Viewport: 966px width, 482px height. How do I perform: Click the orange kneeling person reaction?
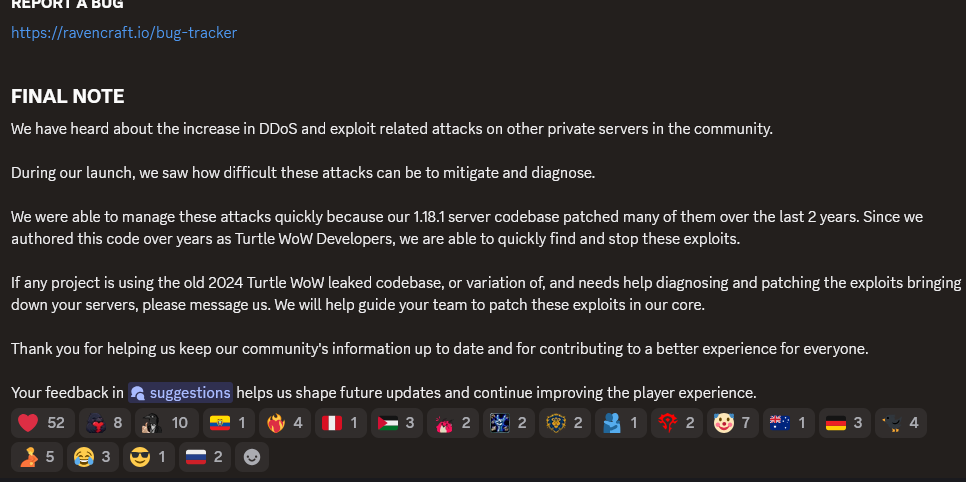click(x=36, y=457)
